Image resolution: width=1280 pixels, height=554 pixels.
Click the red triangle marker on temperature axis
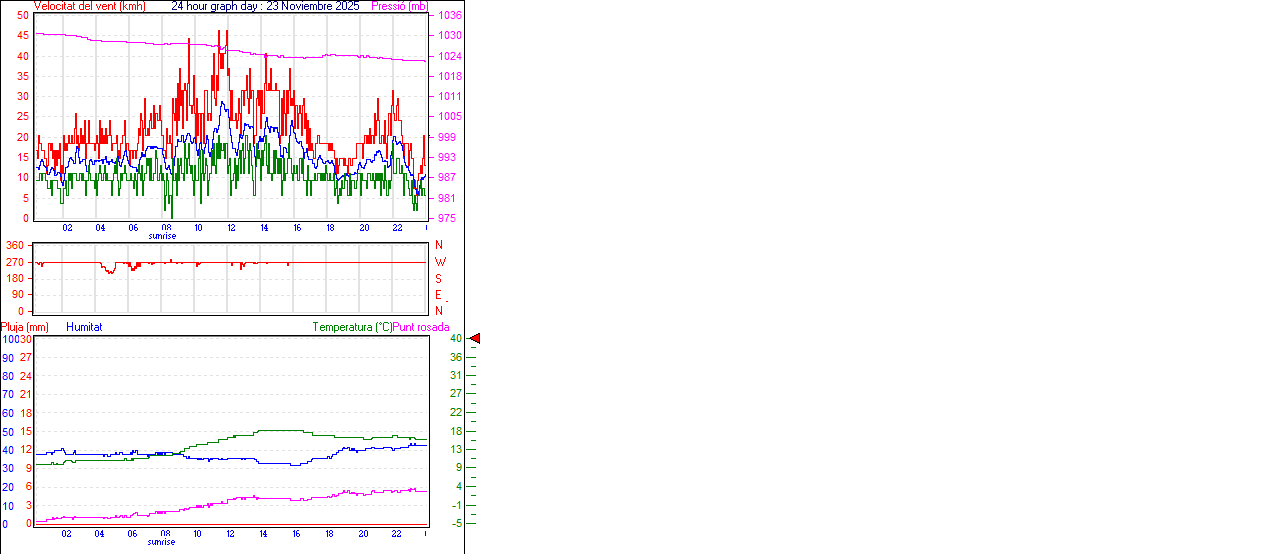[475, 339]
